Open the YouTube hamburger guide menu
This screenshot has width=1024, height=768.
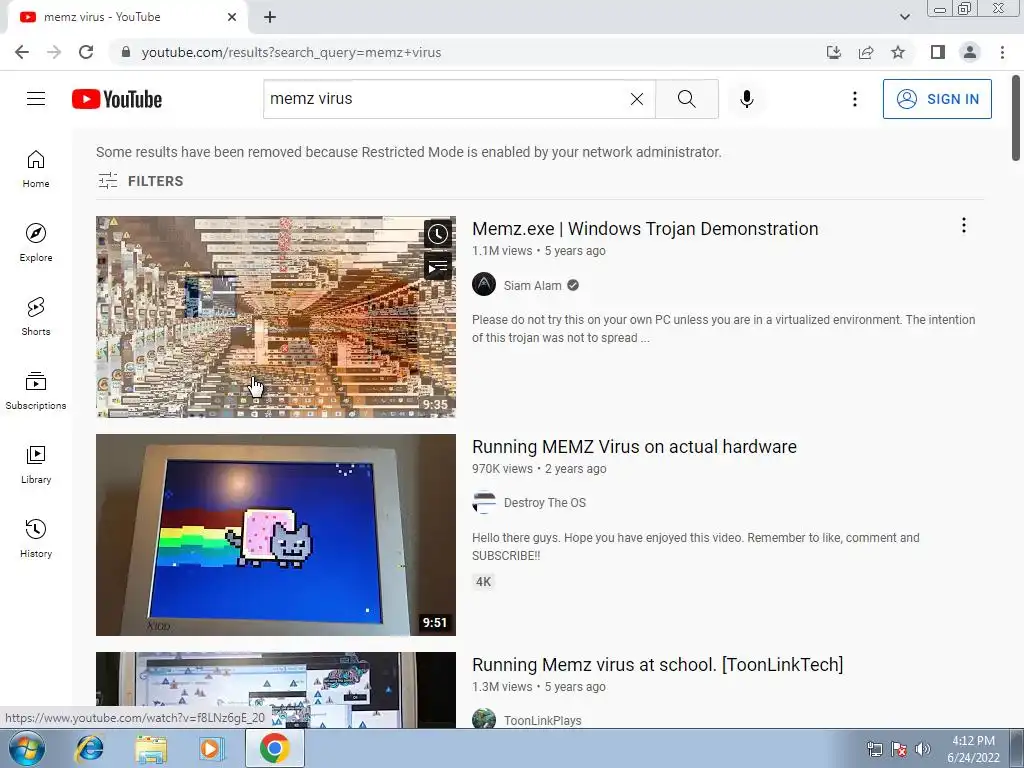tap(36, 99)
